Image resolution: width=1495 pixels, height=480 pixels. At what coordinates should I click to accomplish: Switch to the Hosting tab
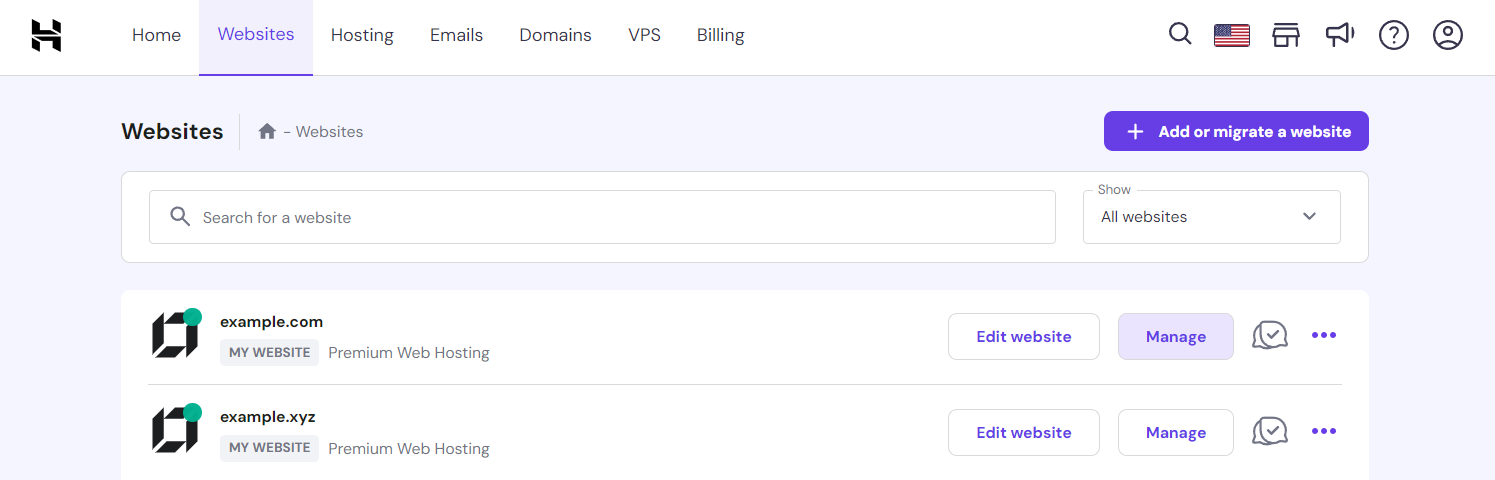[x=362, y=35]
